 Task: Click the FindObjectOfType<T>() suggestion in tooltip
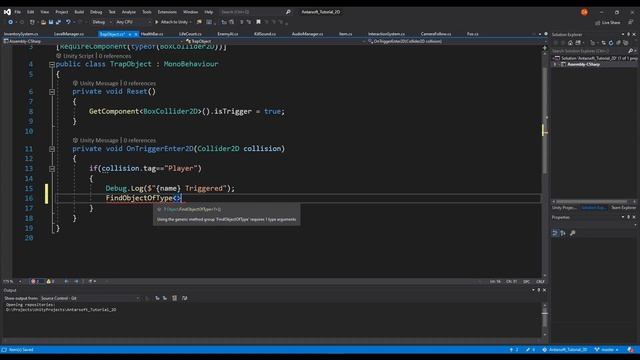click(x=192, y=209)
